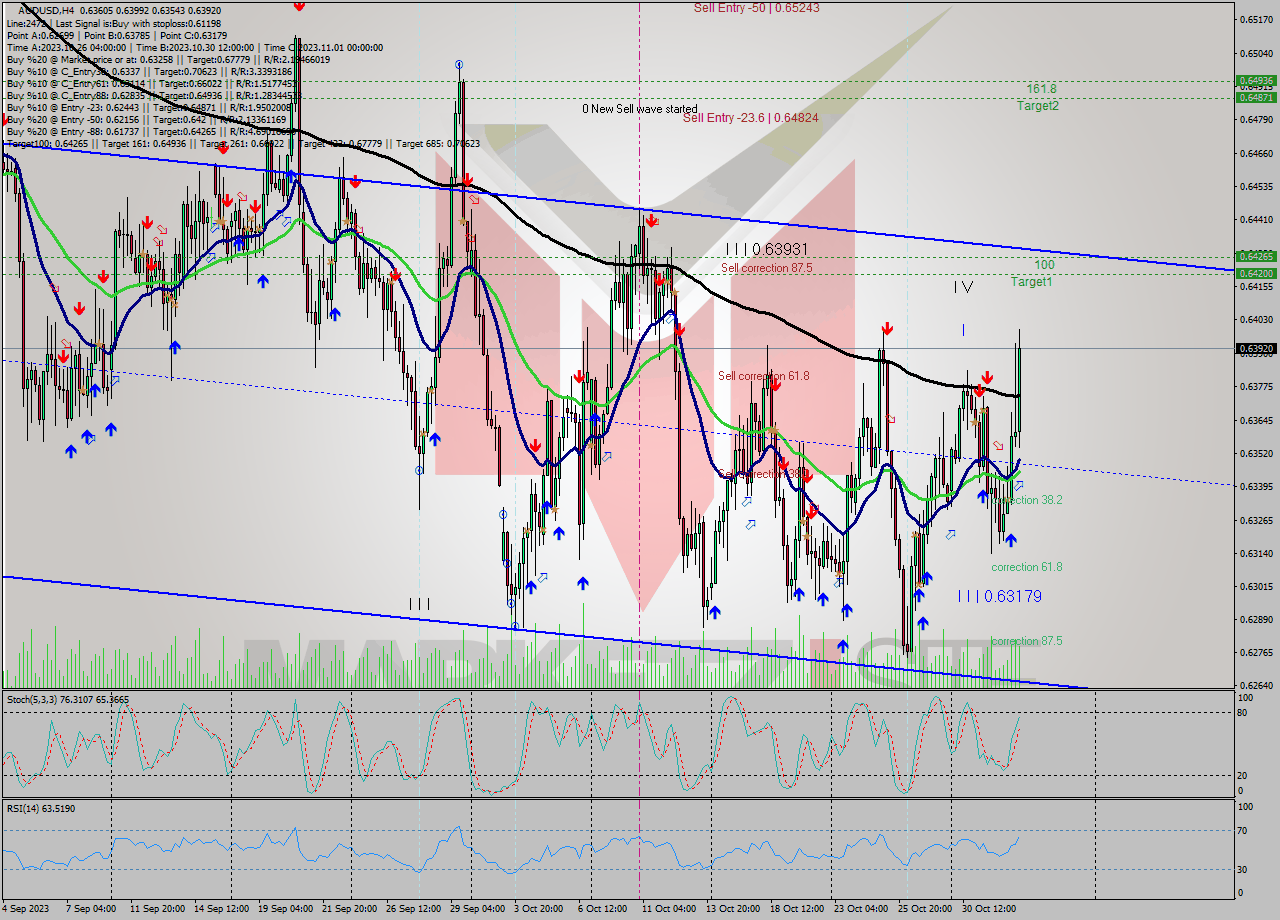Viewport: 1280px width, 920px height.
Task: Click the 30 Oct 12:00 time label
Action: point(989,909)
